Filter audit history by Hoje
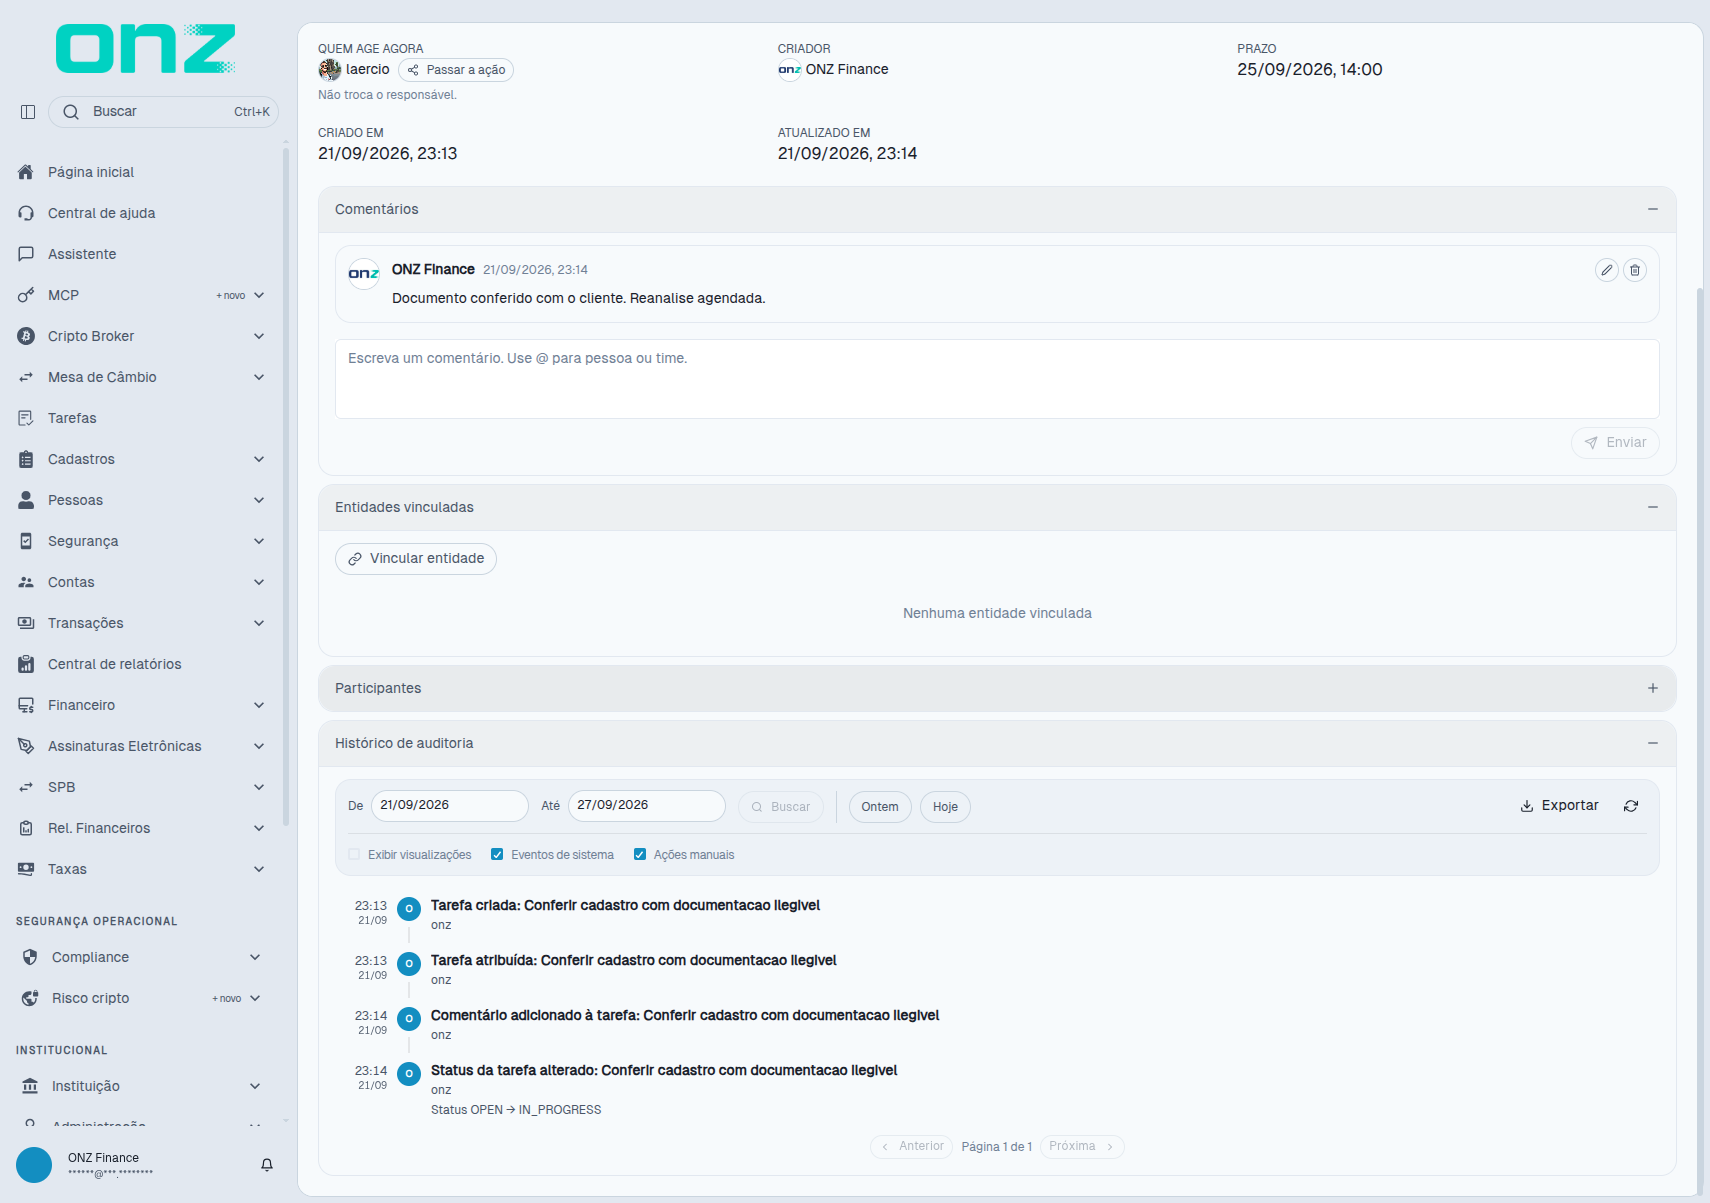Viewport: 1710px width, 1203px height. pos(945,807)
